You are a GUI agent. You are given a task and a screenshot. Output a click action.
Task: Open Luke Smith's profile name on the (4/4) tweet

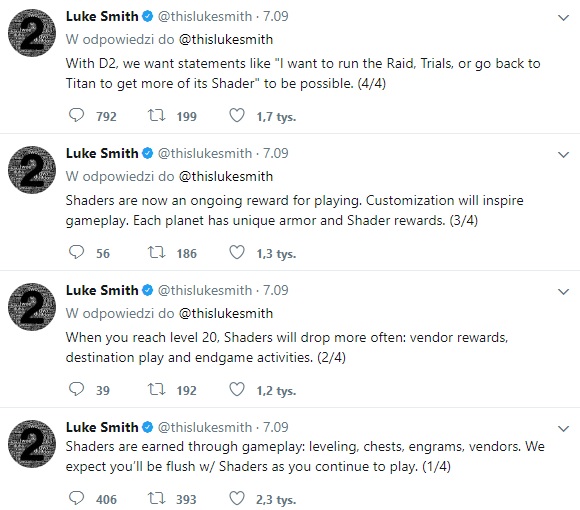coord(102,16)
